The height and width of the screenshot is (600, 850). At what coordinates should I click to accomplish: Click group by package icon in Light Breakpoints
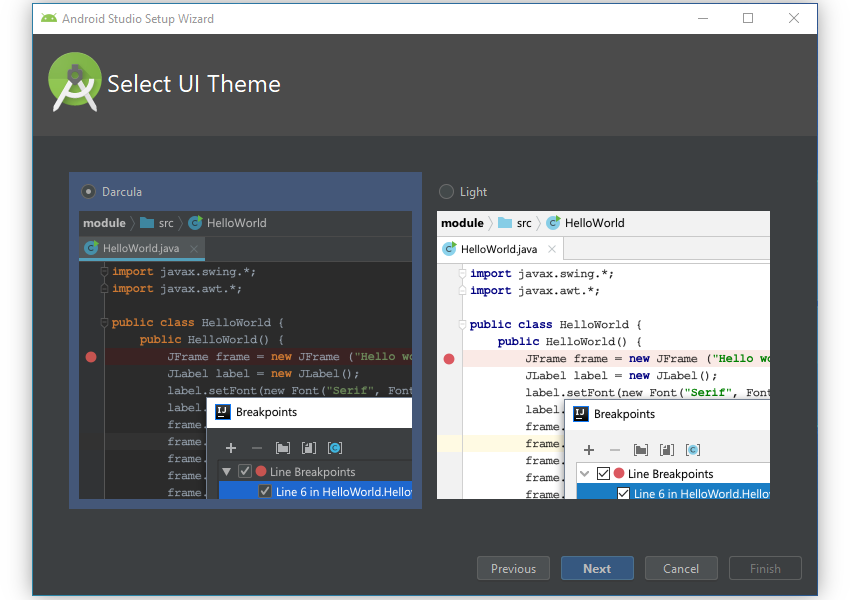pyautogui.click(x=641, y=450)
